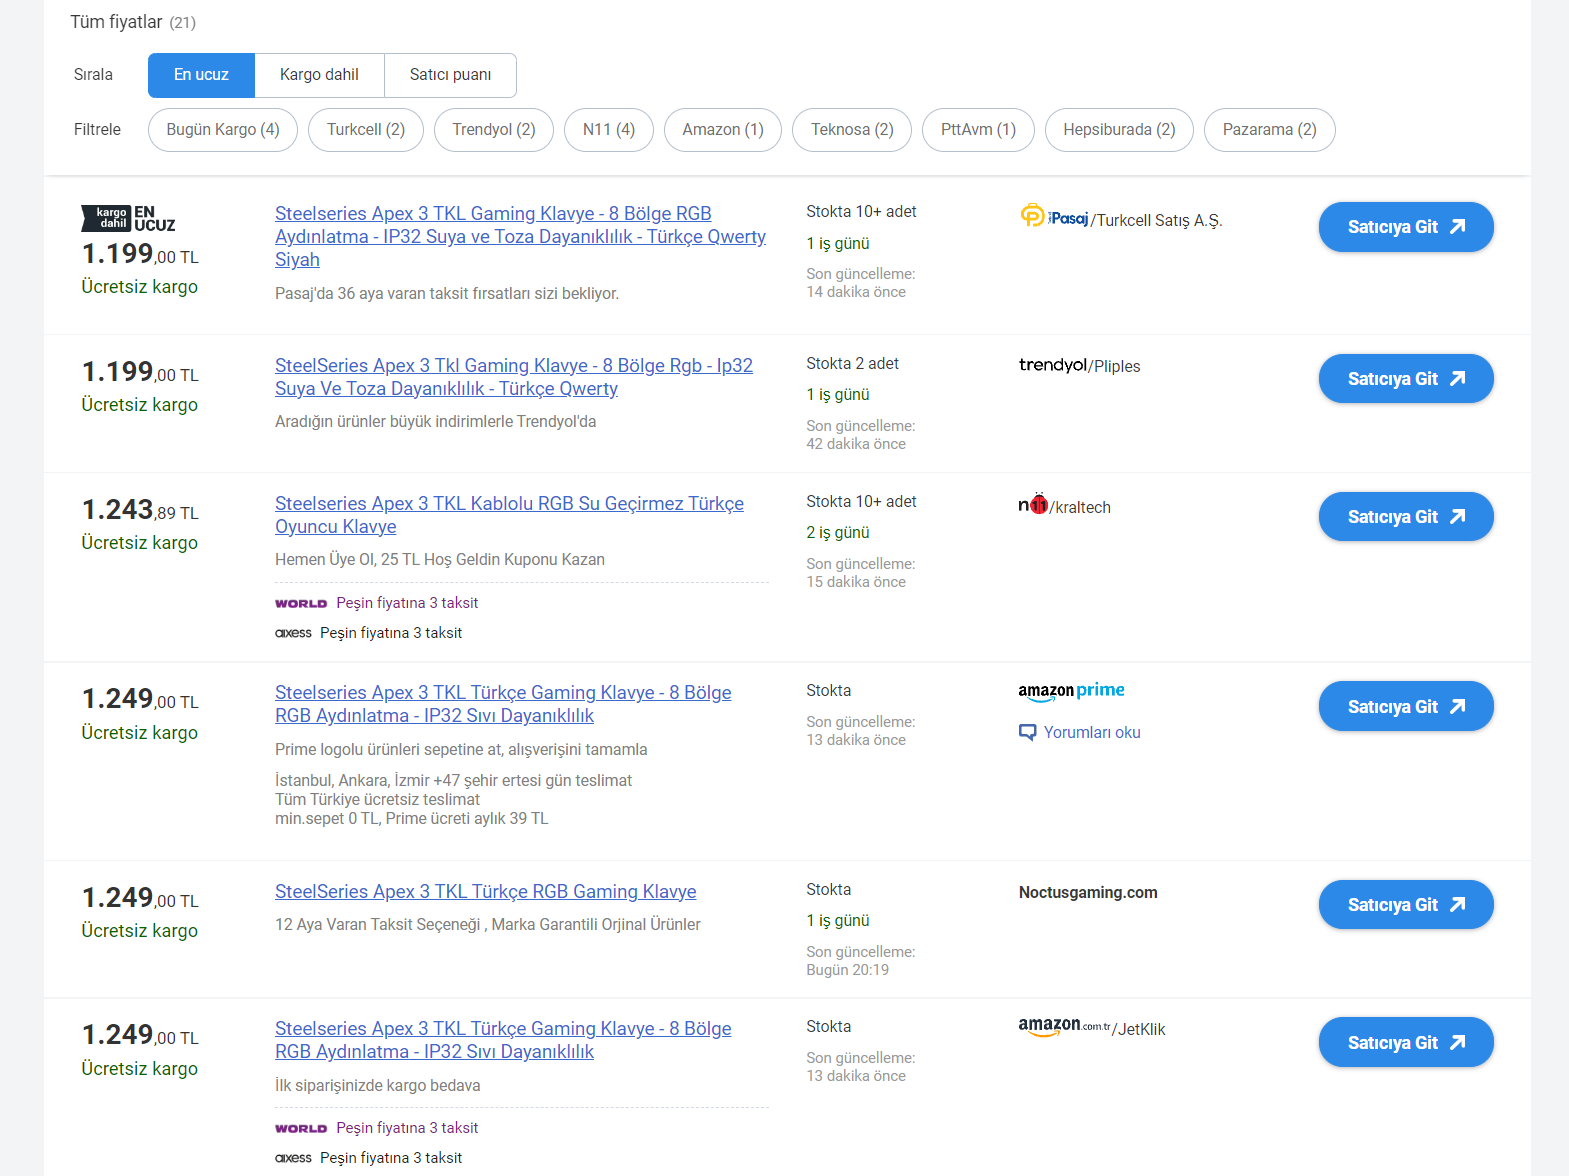Click the Amazon Prime logo

tap(1071, 691)
